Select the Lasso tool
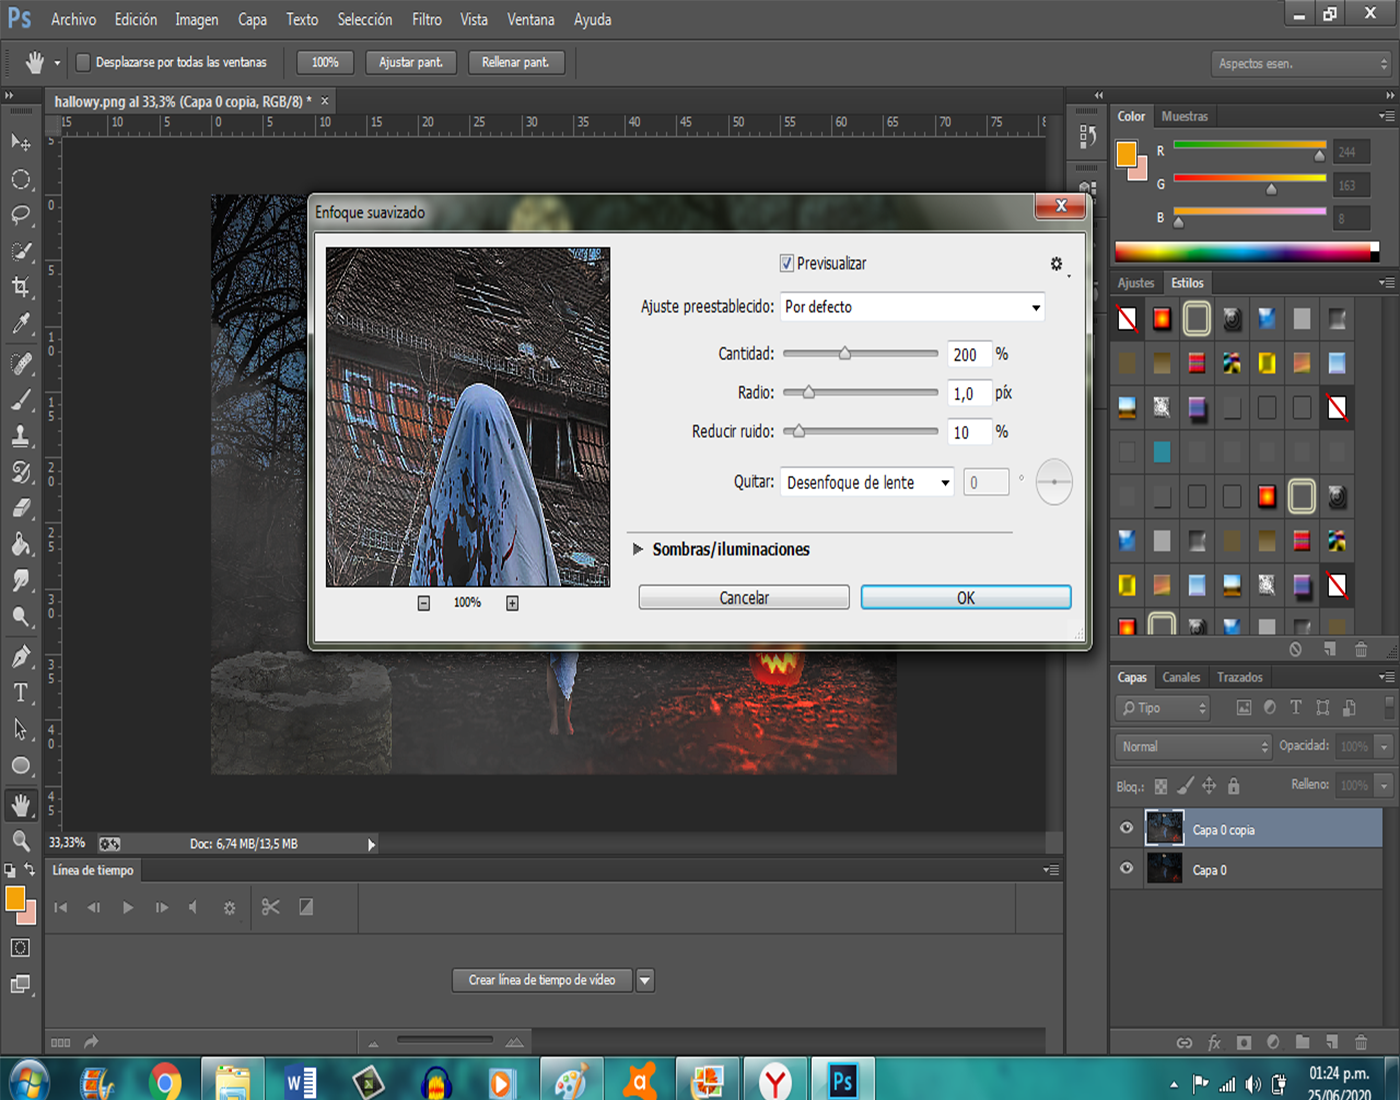The width and height of the screenshot is (1400, 1100). click(21, 215)
